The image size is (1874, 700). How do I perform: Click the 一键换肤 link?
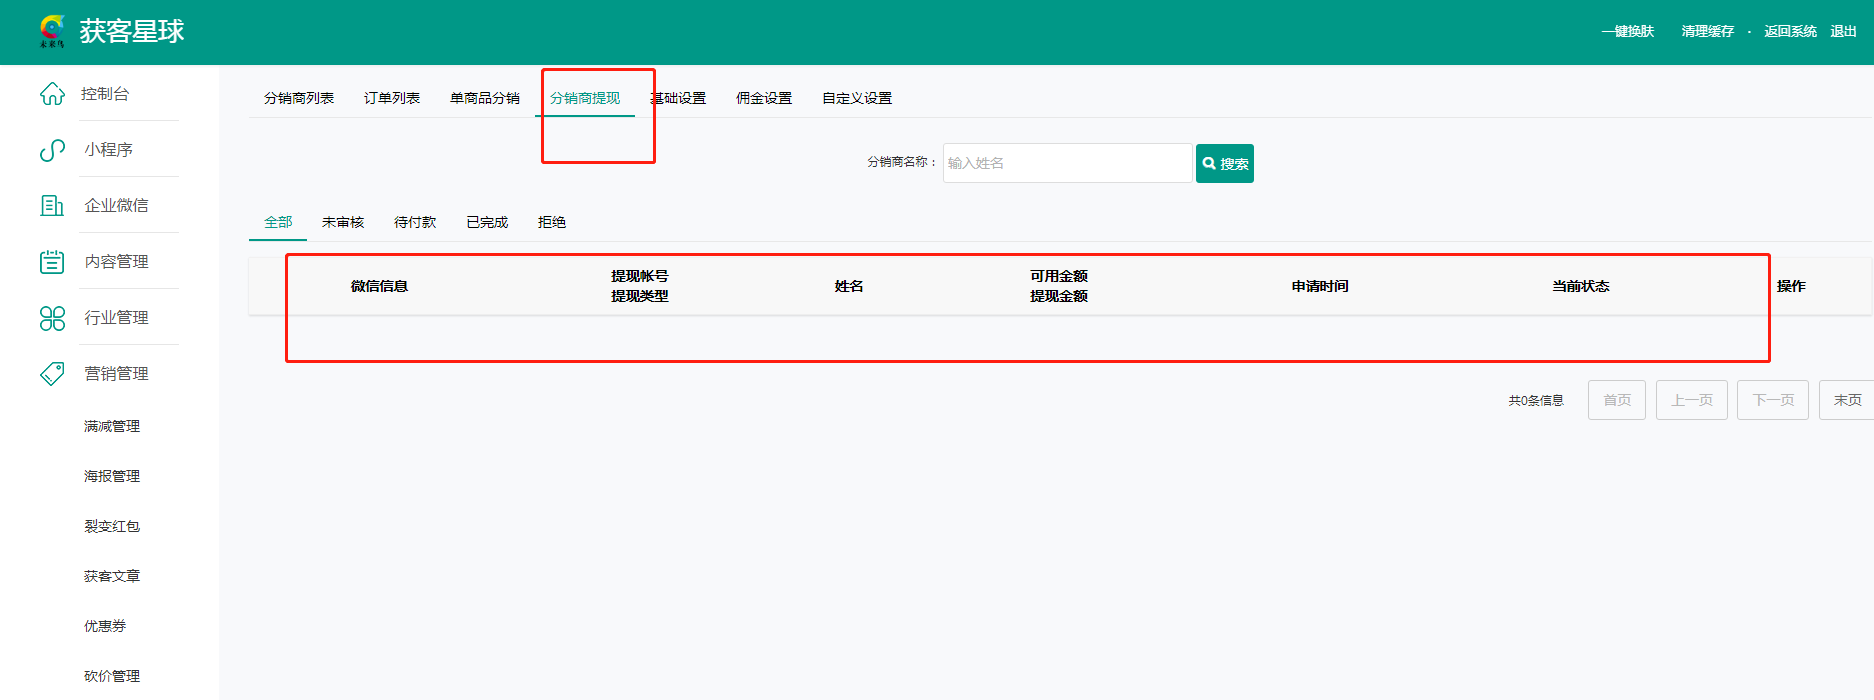click(1627, 32)
